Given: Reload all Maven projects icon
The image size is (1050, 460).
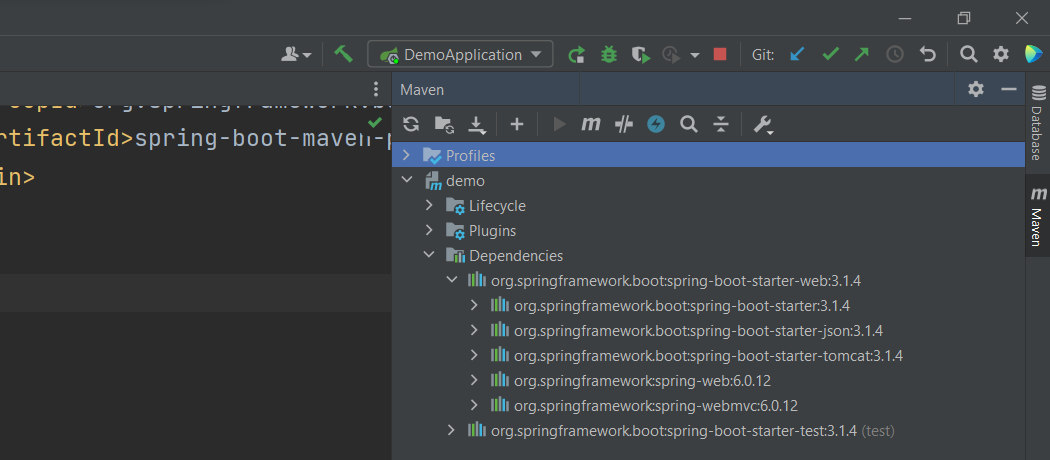Looking at the screenshot, I should tap(411, 124).
